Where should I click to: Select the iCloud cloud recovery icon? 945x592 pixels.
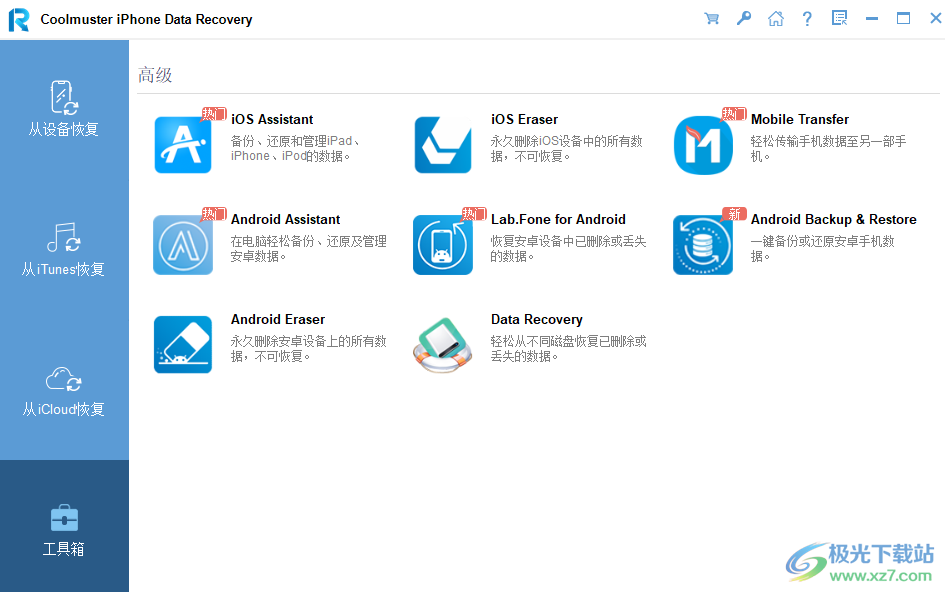(x=64, y=379)
